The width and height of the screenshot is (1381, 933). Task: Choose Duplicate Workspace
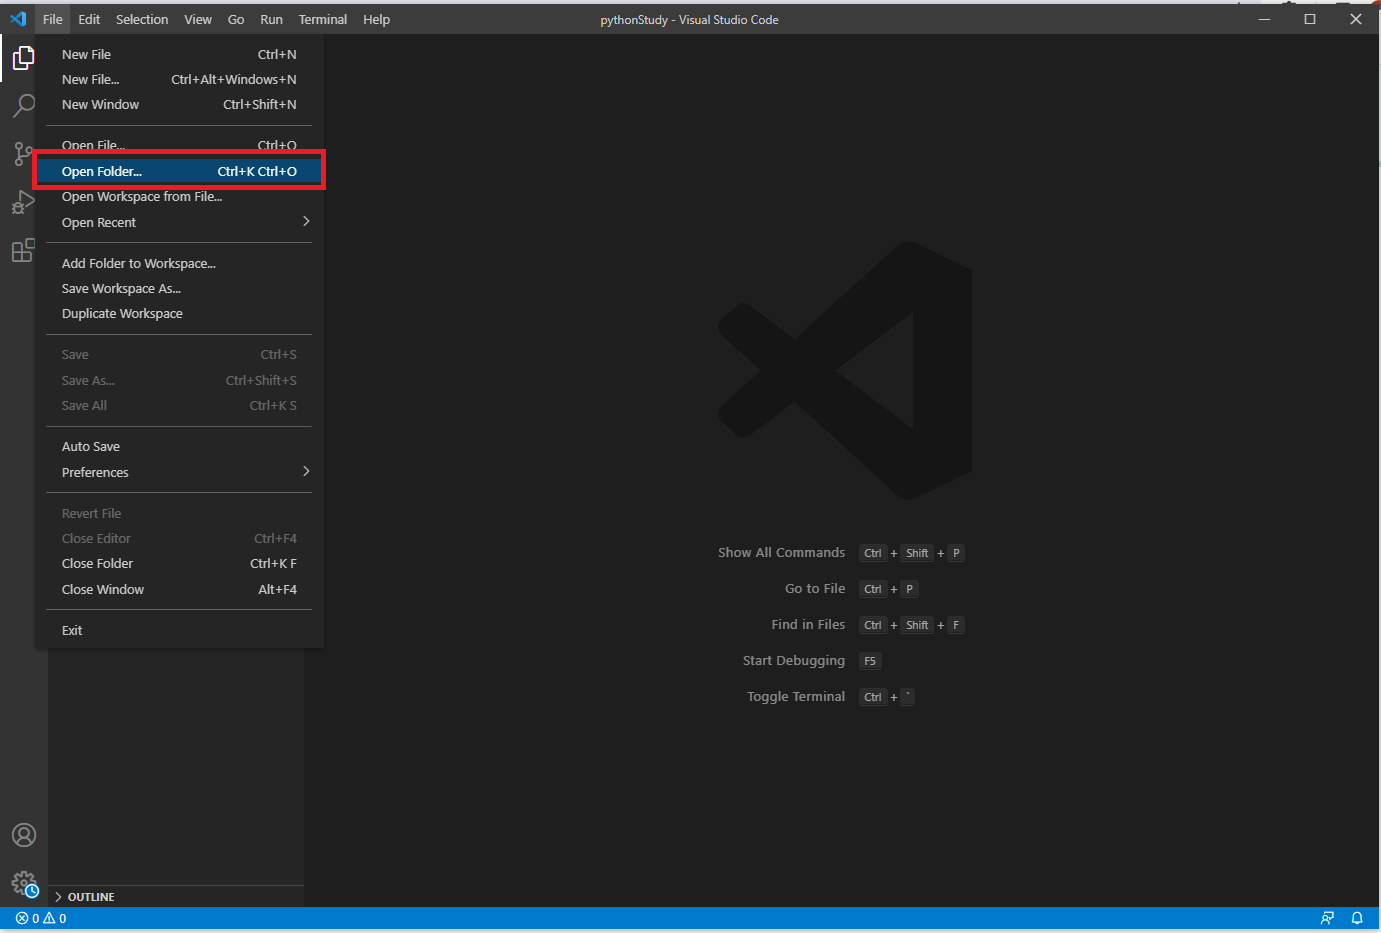[x=180, y=313]
